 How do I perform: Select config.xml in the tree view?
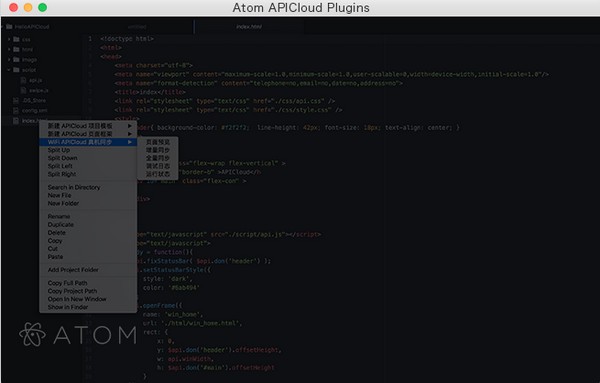(x=34, y=111)
